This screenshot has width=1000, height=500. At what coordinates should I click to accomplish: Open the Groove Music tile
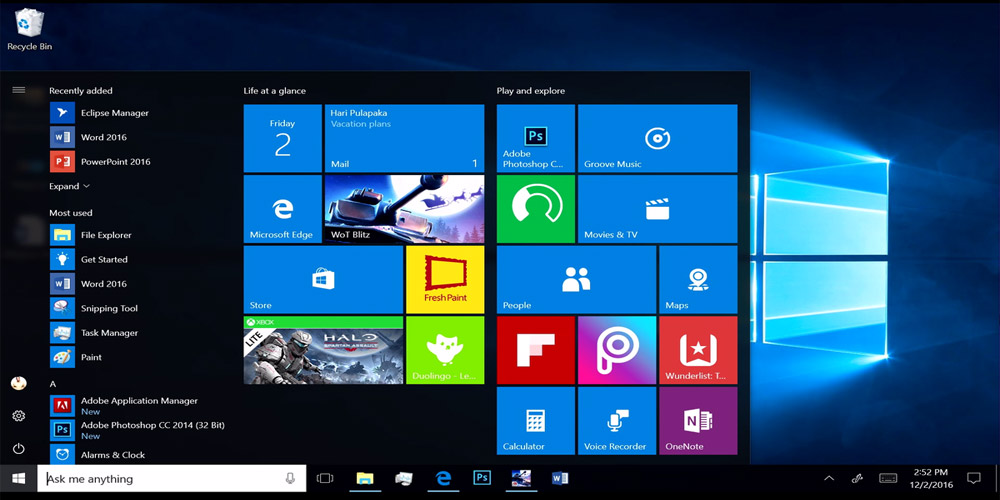coord(658,138)
